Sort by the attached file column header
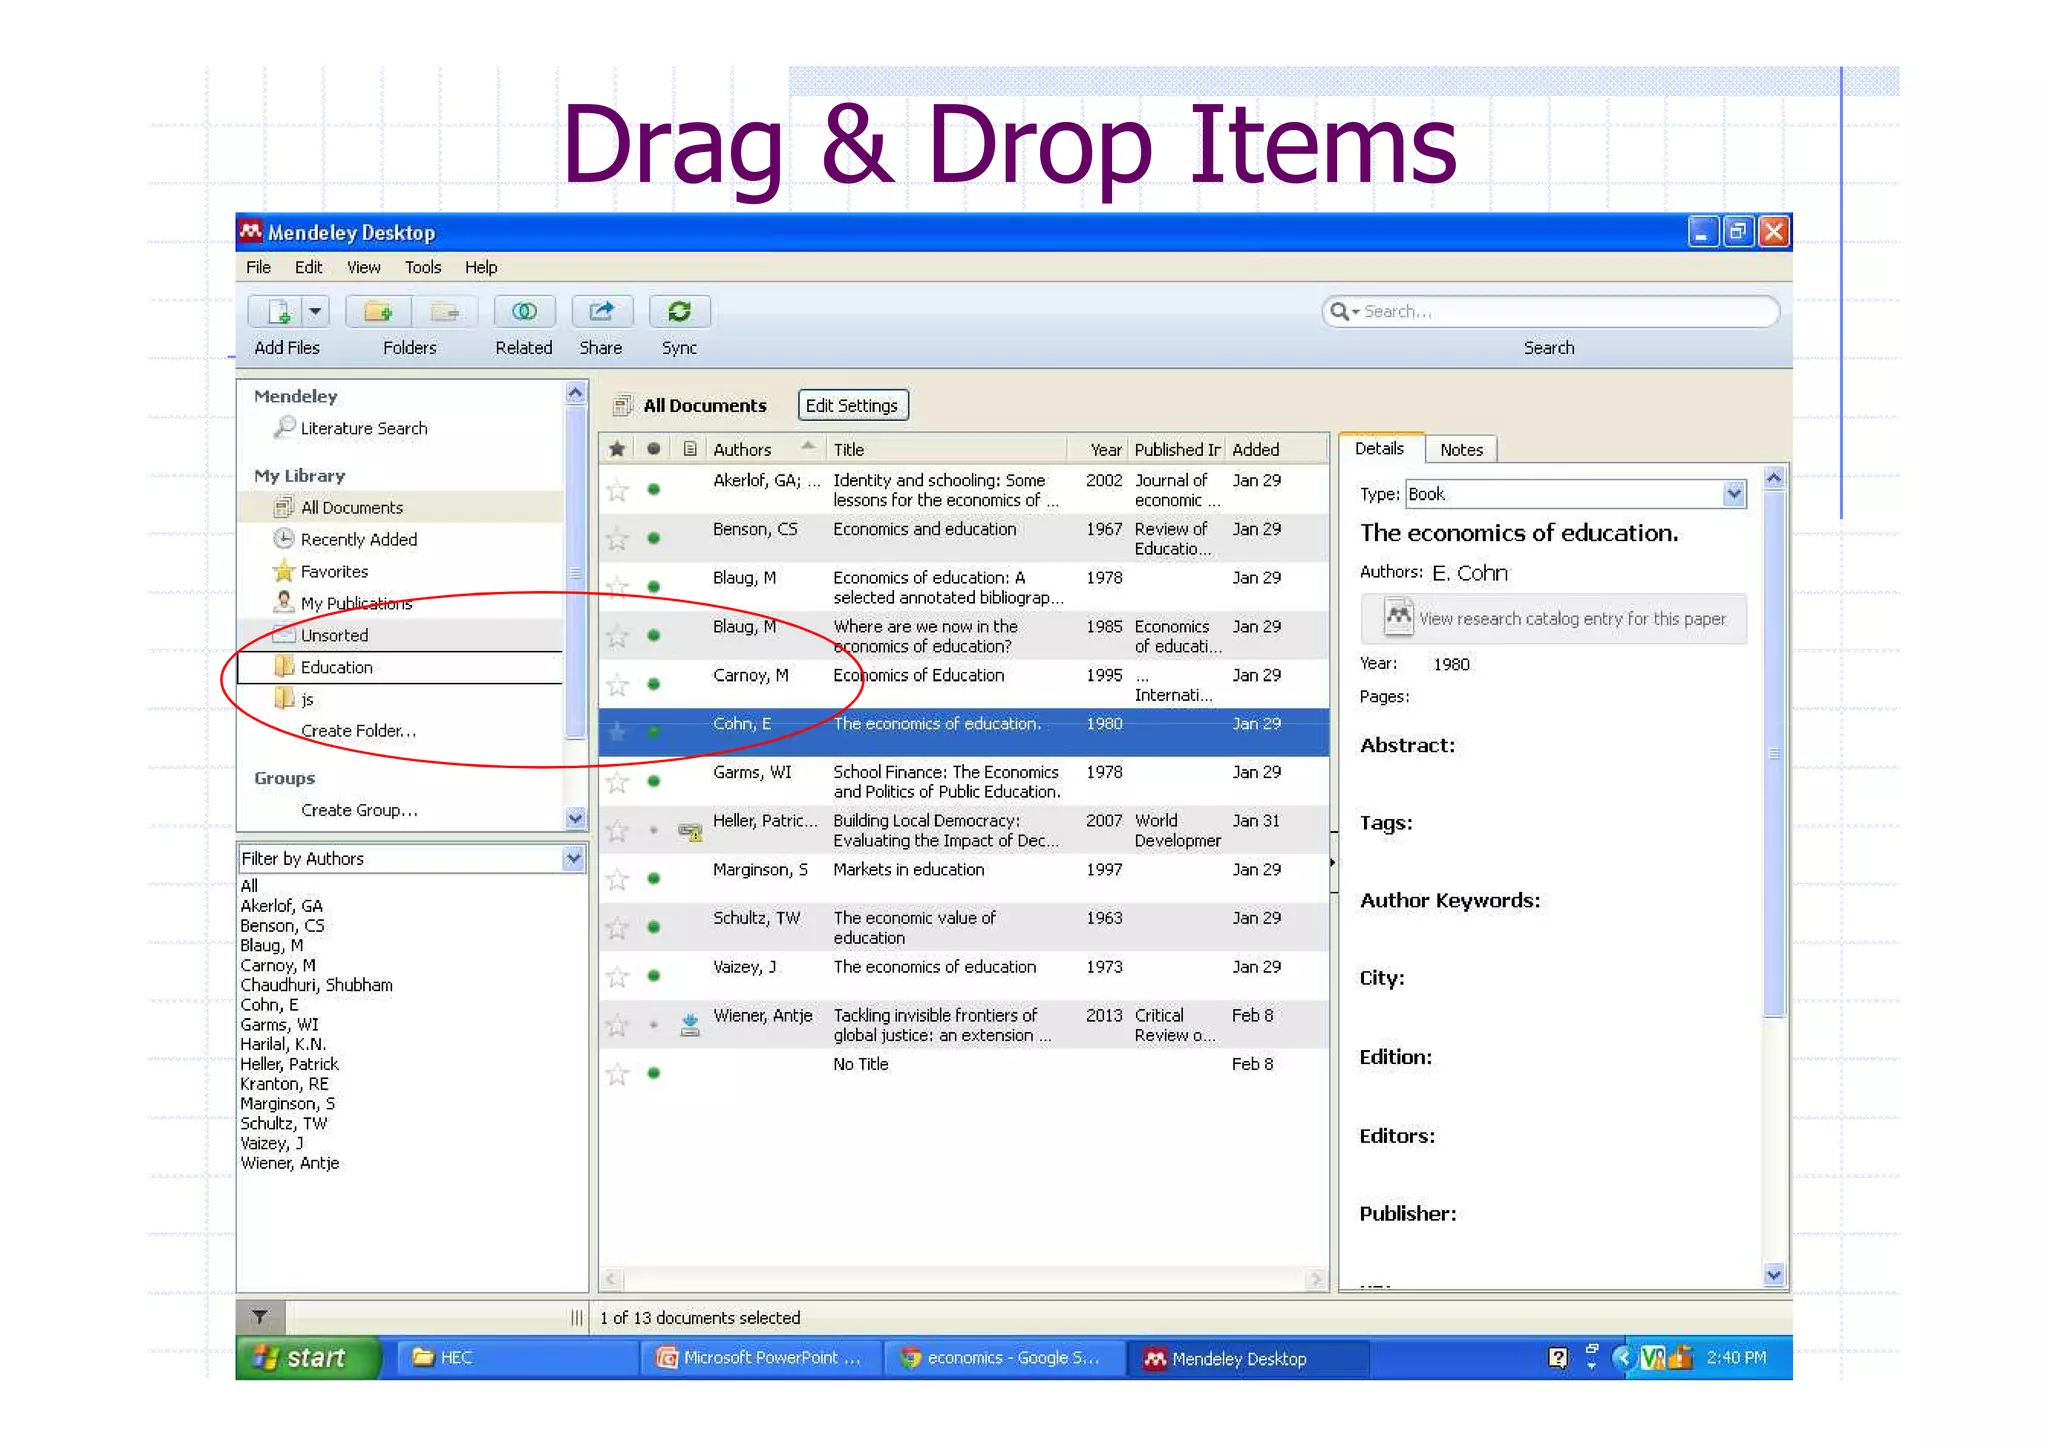 [x=689, y=449]
